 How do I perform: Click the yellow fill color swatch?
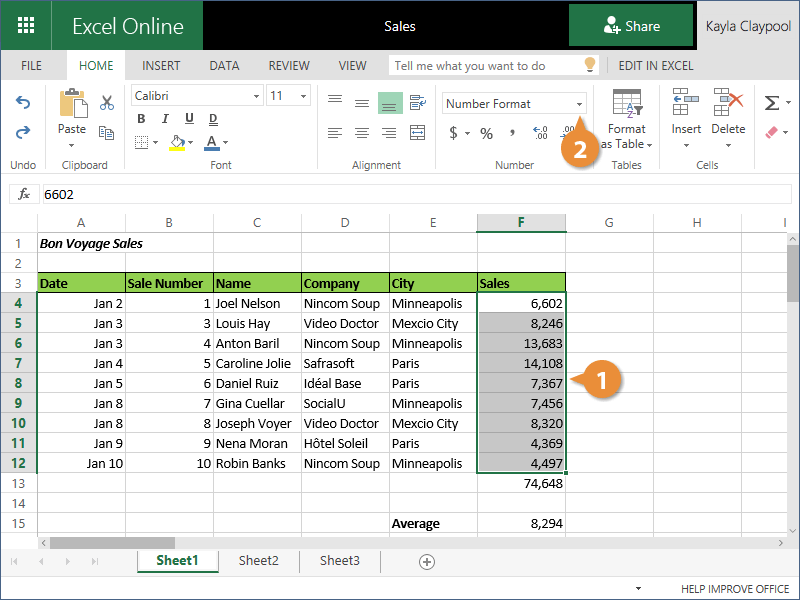177,143
